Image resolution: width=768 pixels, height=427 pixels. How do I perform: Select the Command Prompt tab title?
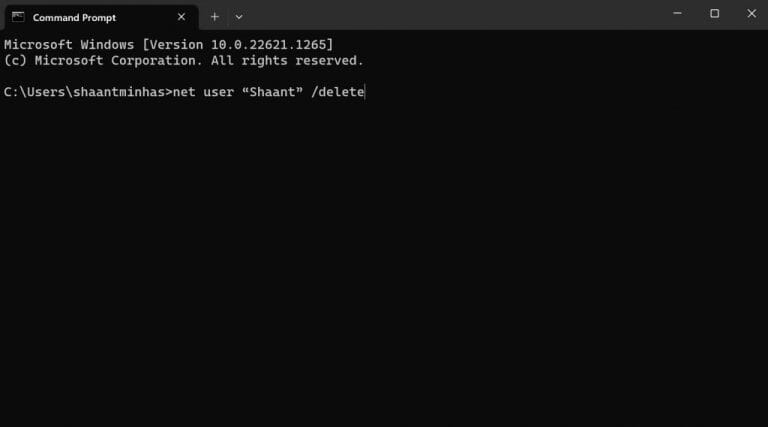coord(74,18)
